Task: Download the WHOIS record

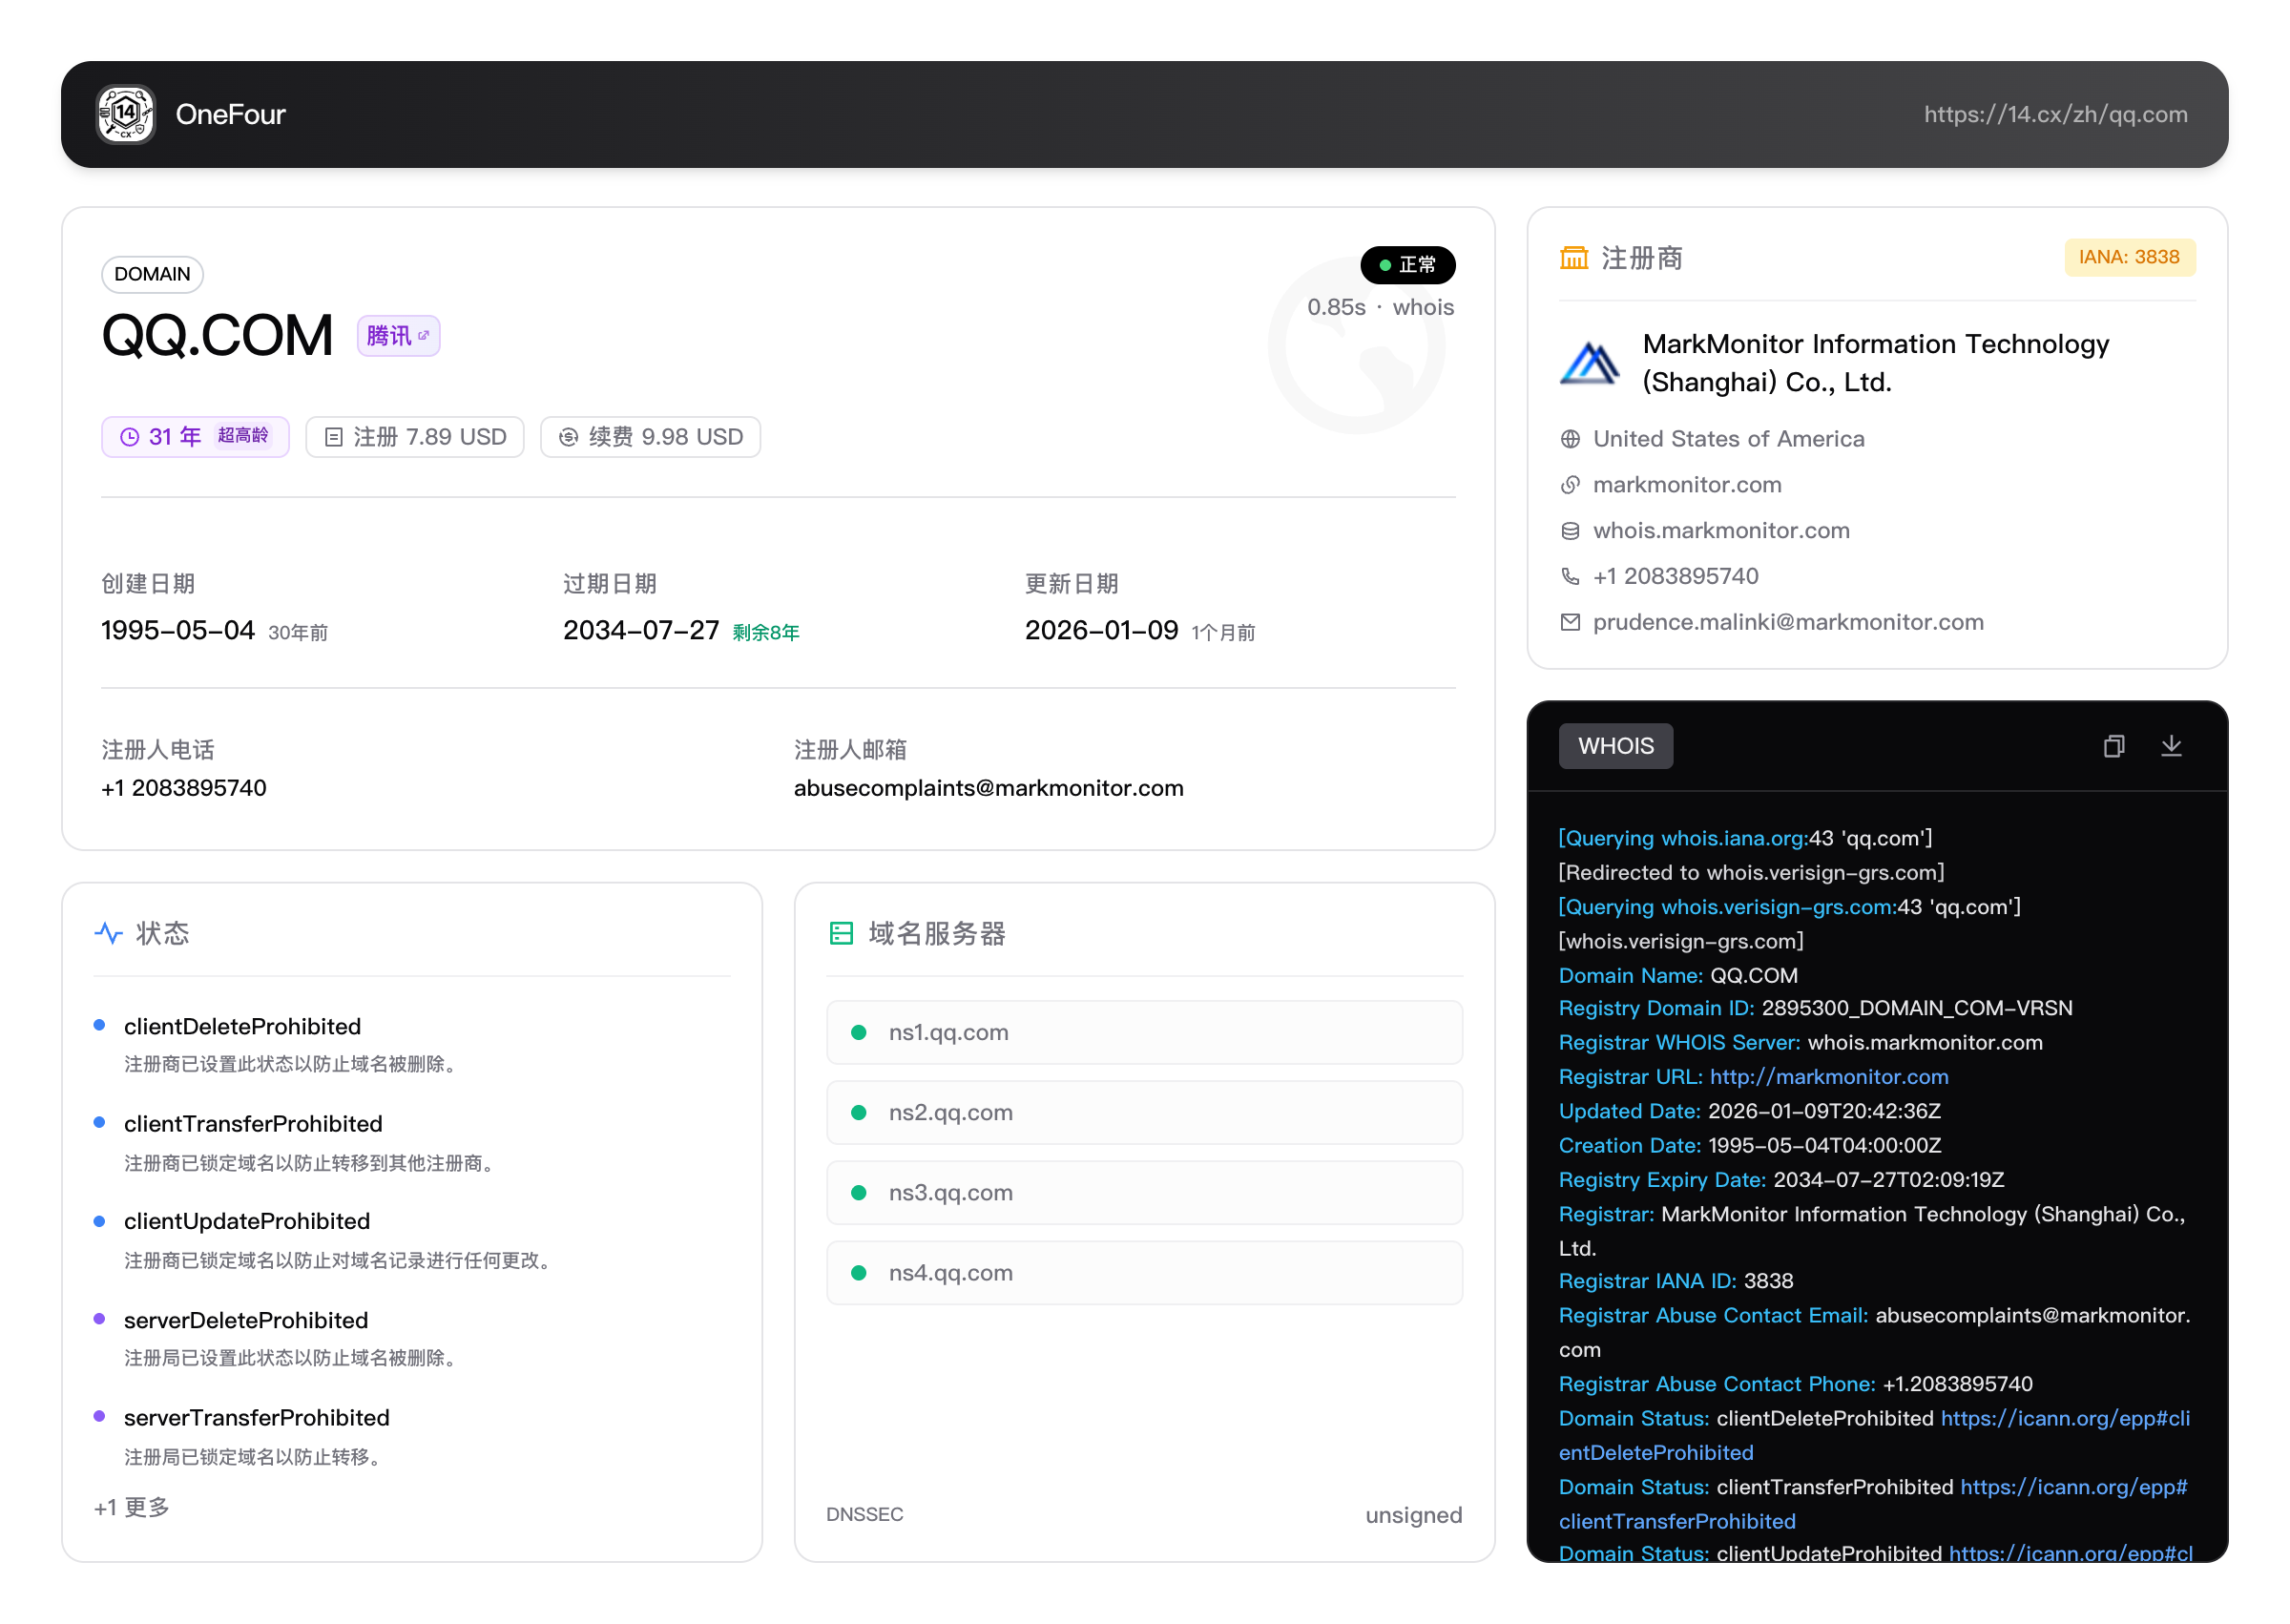Action: point(2170,746)
